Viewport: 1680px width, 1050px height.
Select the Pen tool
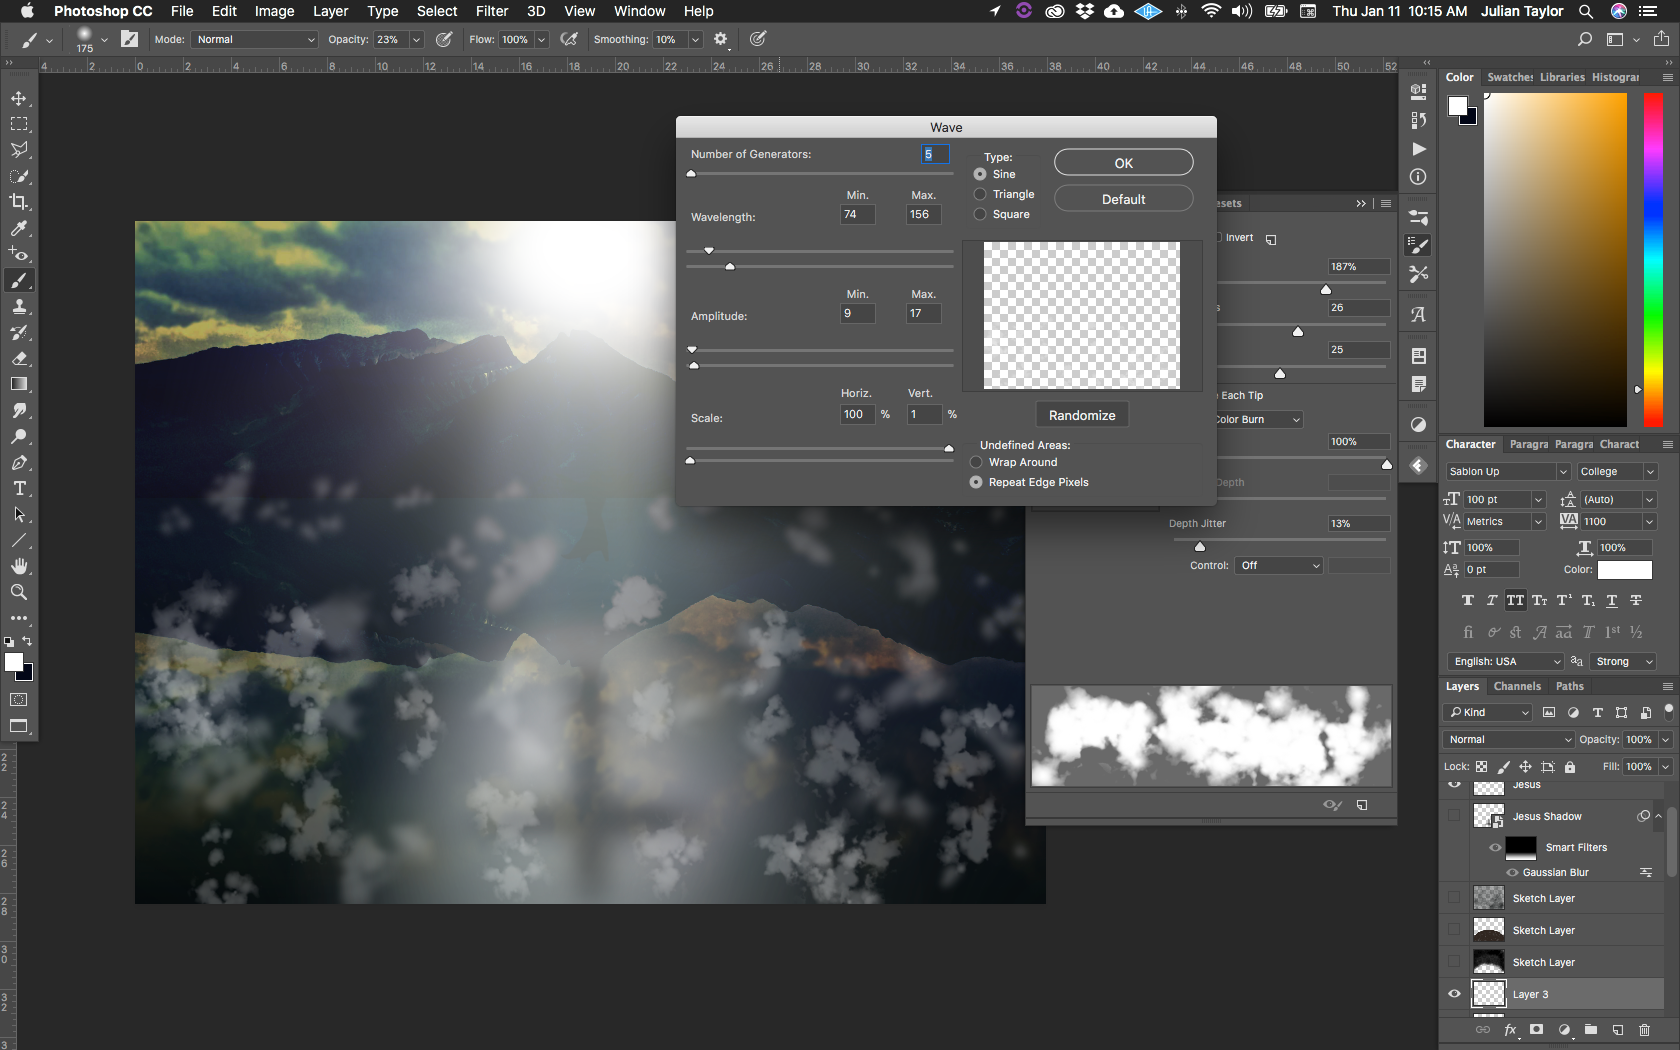click(19, 462)
